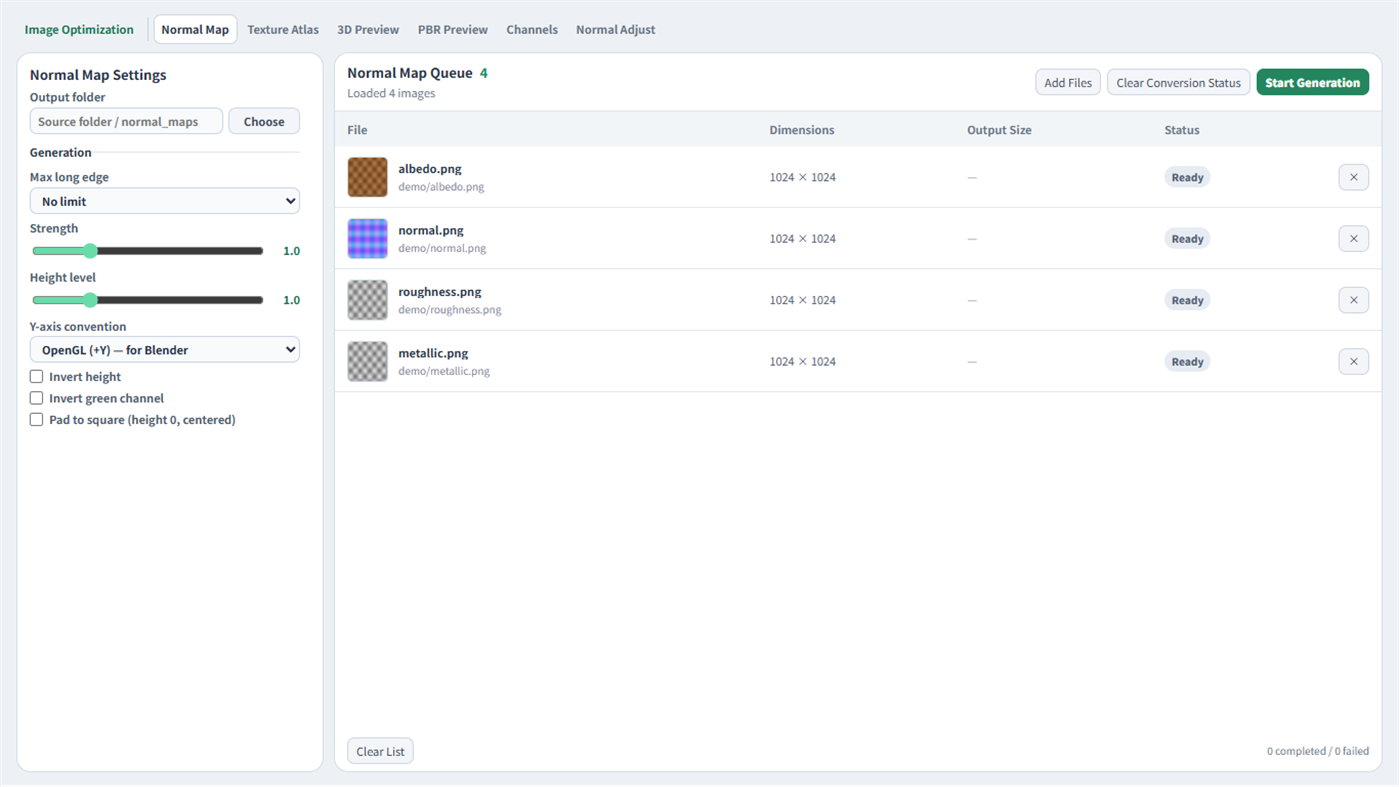
Task: Click the Height level value 1.0
Action: click(292, 300)
